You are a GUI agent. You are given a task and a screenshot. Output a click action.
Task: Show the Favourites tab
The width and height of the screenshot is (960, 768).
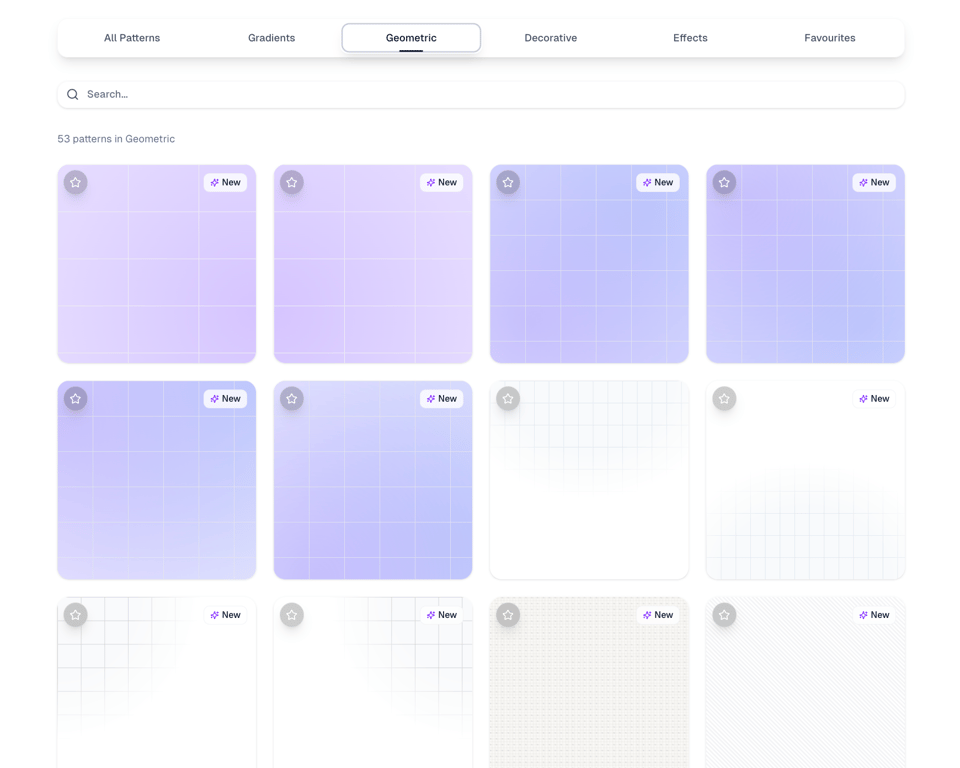pyautogui.click(x=829, y=38)
